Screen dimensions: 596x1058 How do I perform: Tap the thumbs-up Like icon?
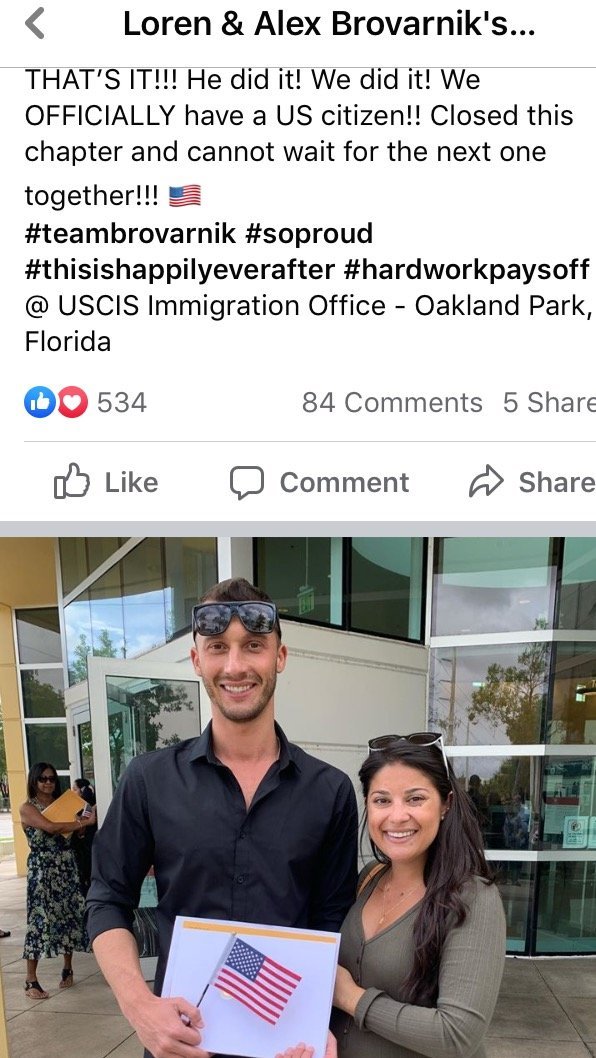click(72, 481)
